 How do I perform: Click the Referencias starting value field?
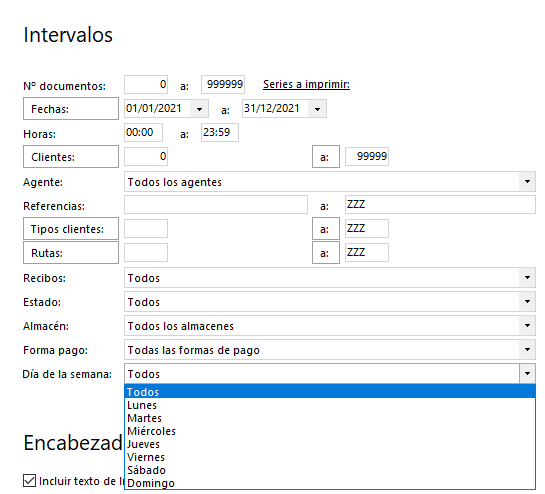(216, 204)
